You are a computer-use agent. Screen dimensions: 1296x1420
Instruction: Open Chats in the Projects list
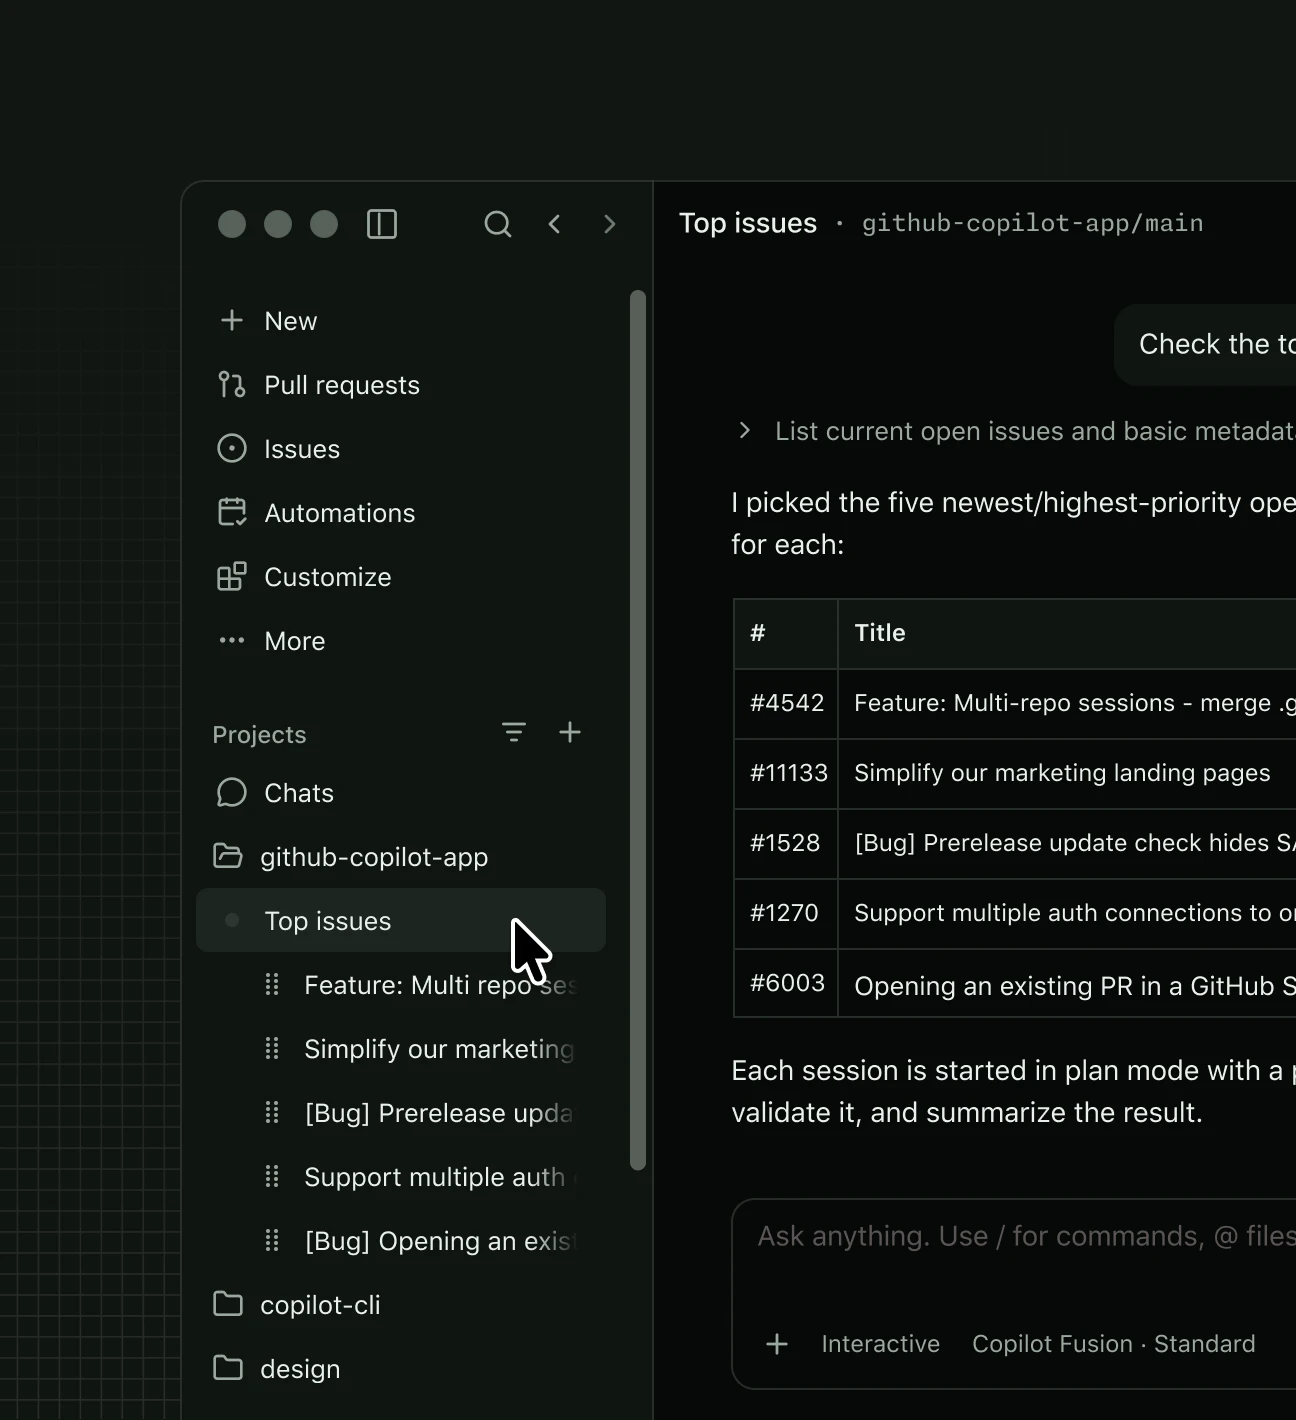click(401, 793)
